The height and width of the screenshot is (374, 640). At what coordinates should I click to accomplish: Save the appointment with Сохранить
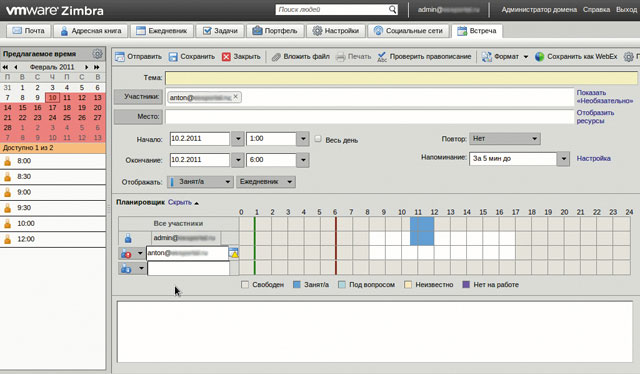point(192,57)
